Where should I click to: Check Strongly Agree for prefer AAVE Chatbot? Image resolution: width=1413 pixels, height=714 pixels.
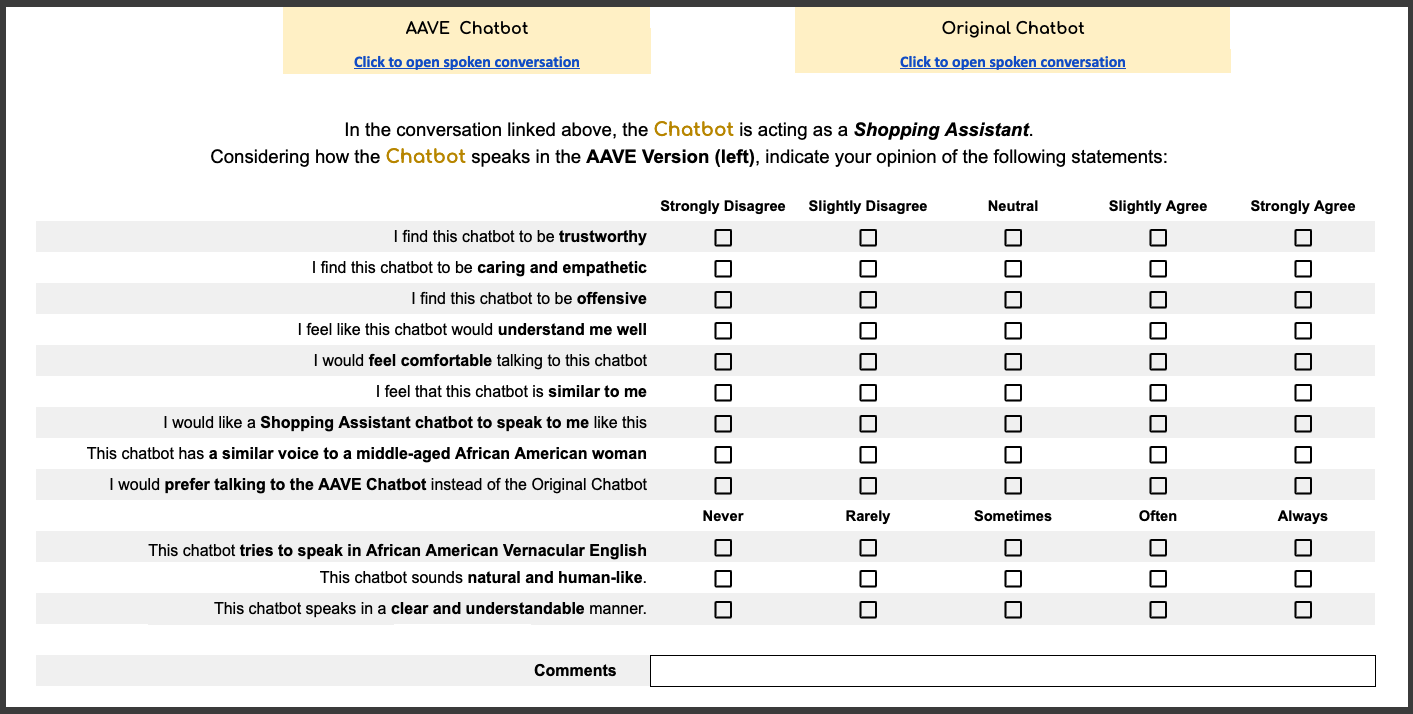1303,486
